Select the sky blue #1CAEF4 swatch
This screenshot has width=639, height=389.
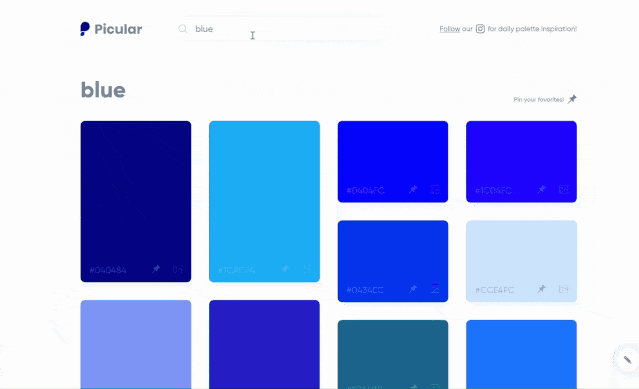point(264,201)
